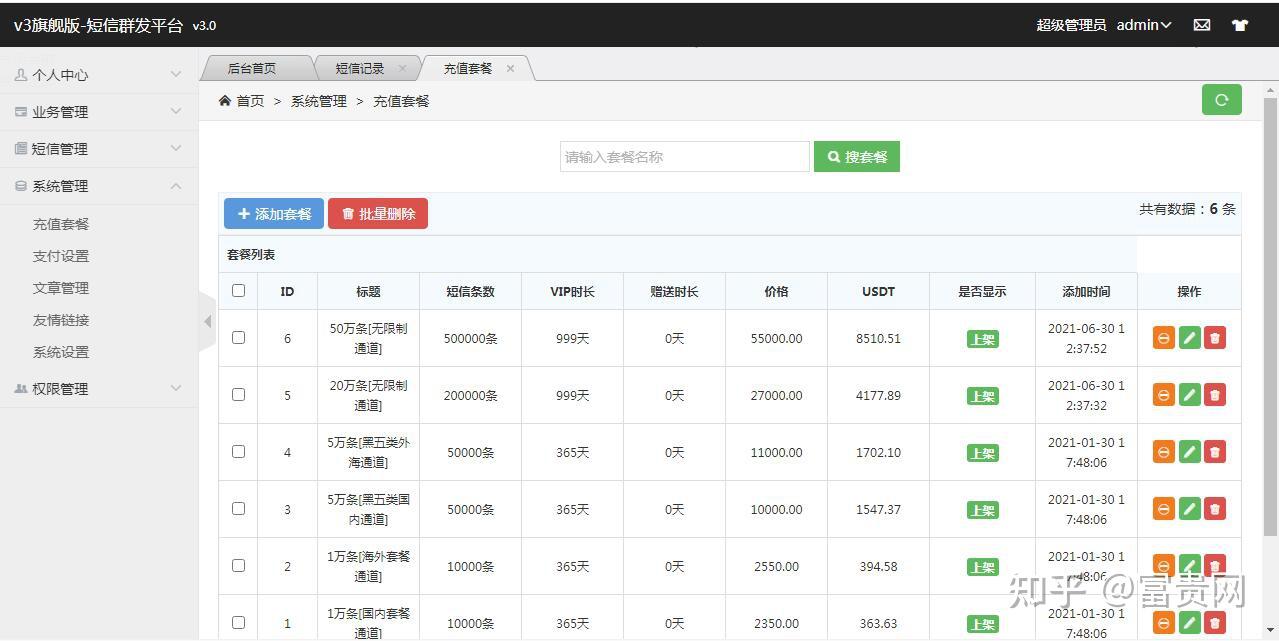The width and height of the screenshot is (1279, 641).
Task: Toggle 上架 status for package ID 3
Action: click(982, 510)
